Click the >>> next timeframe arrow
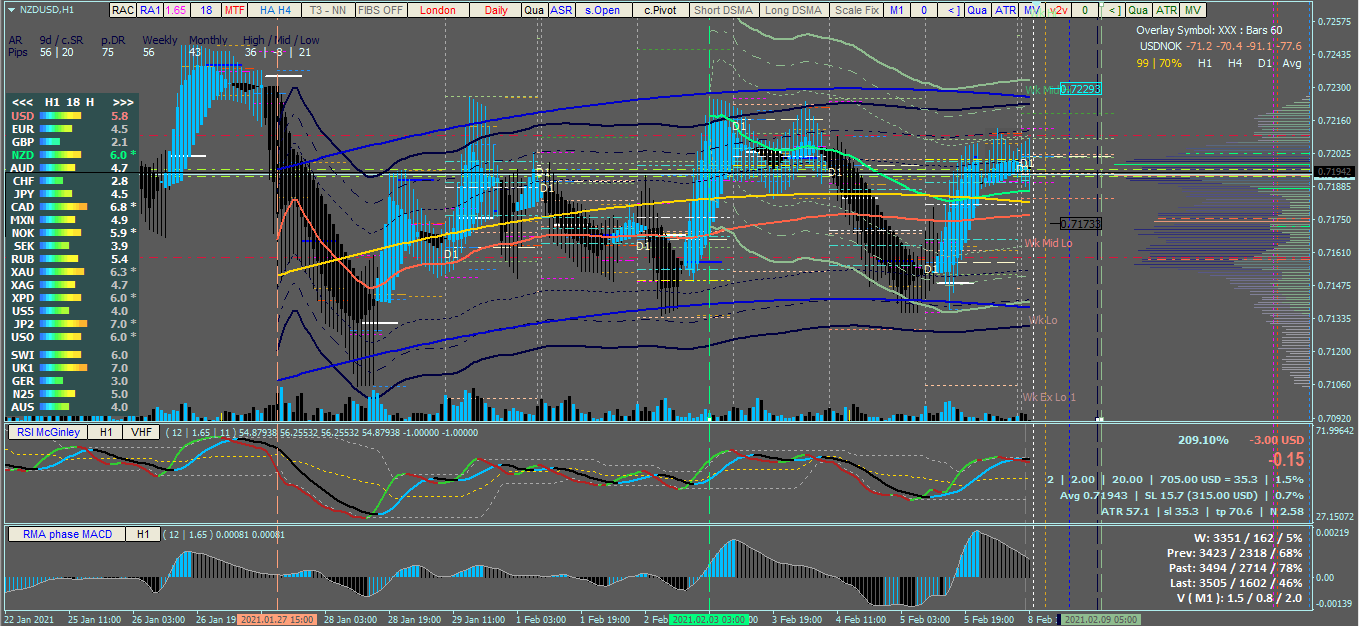This screenshot has height=626, width=1360. coord(124,102)
